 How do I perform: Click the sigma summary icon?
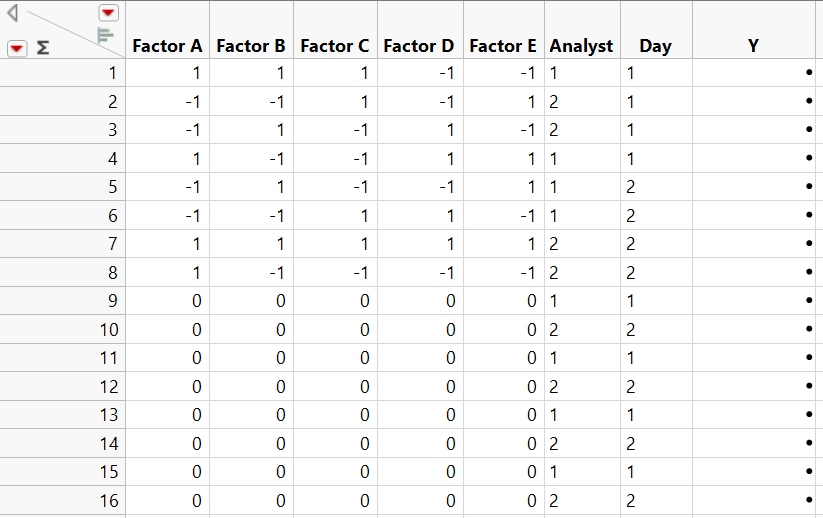42,47
